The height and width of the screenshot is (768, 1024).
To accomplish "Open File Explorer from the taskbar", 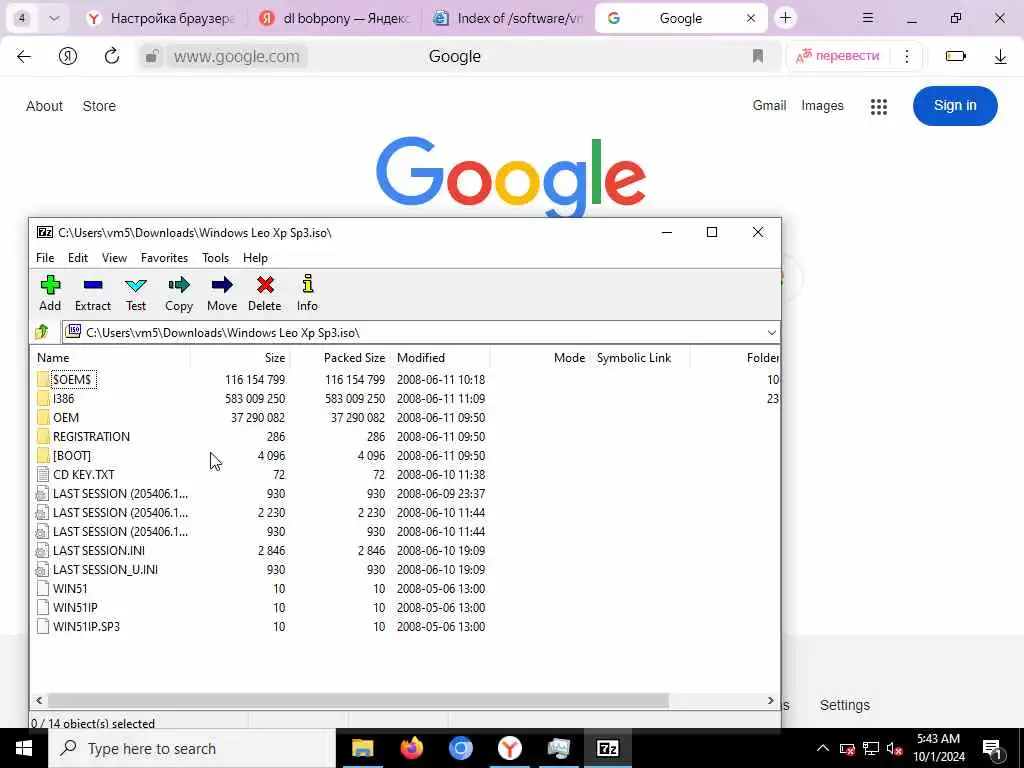I will (x=362, y=748).
